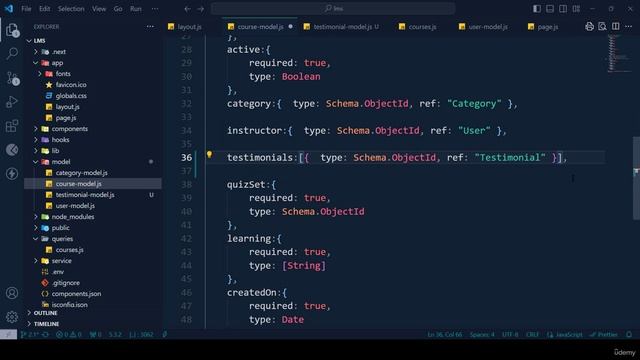Open the Run menu

136,9
